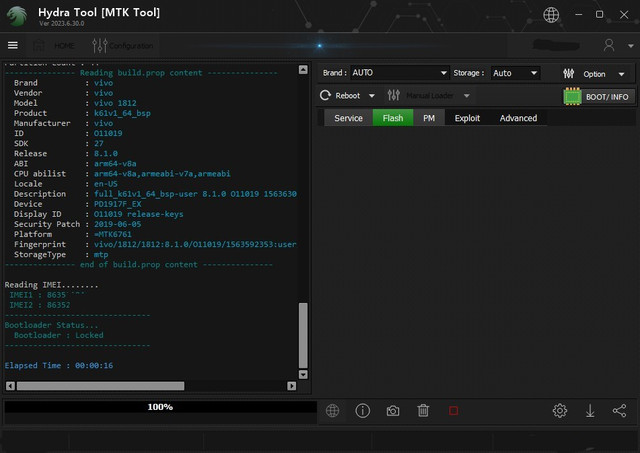Click the log vertical scrollbar thumb
The height and width of the screenshot is (453, 640).
click(303, 335)
